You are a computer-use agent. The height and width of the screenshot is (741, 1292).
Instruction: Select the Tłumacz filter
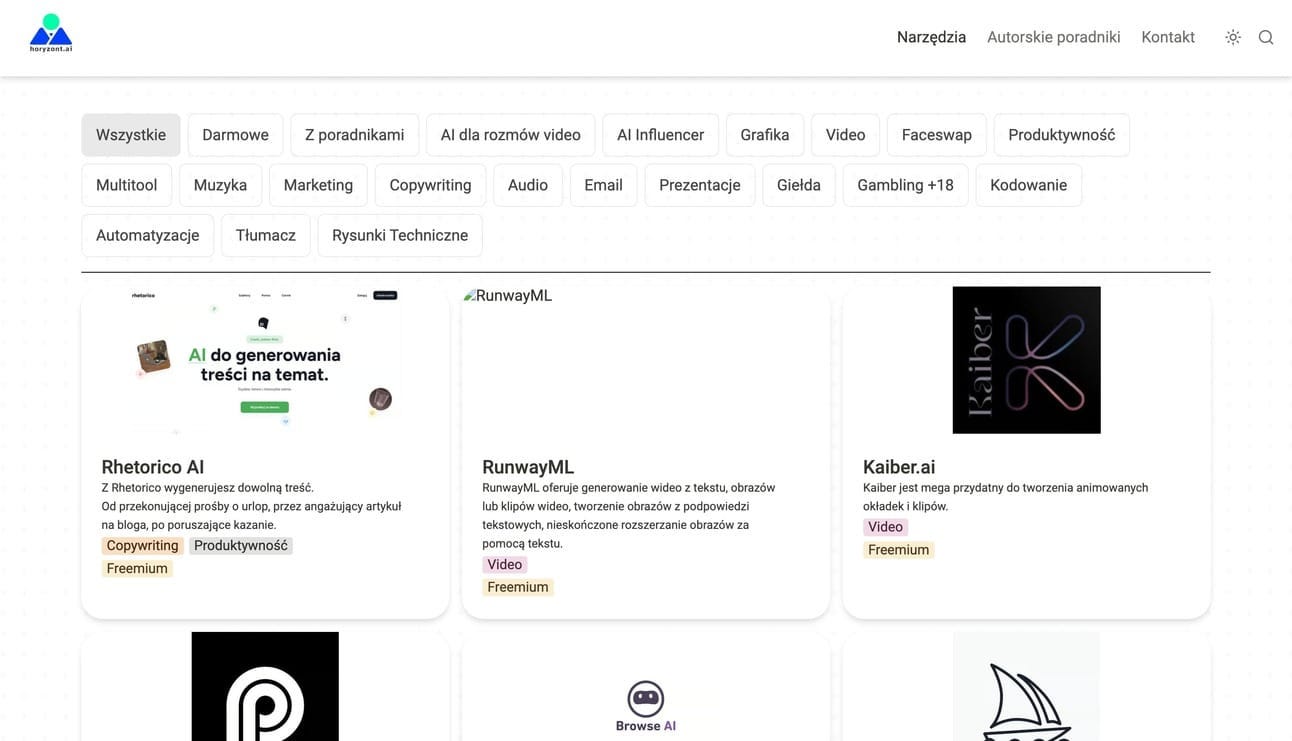click(x=266, y=235)
